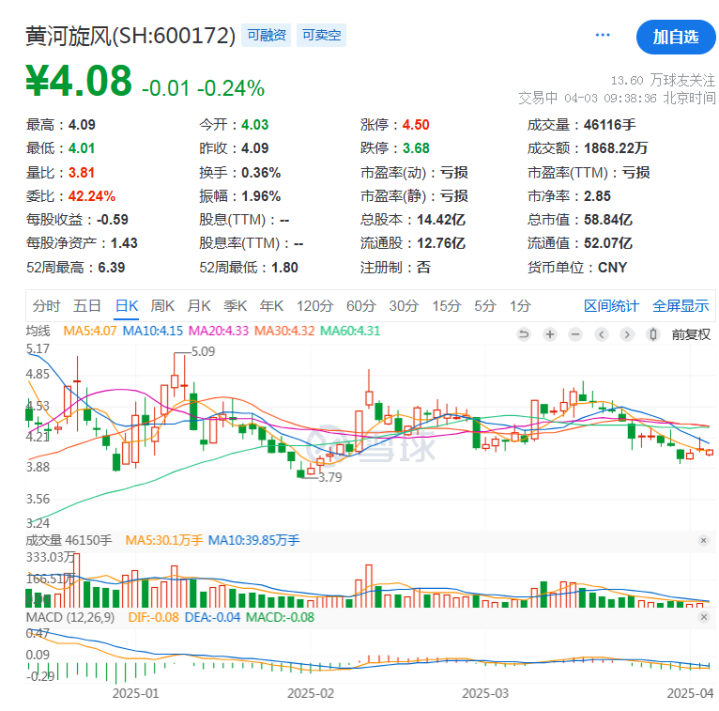Viewport: 719px width, 711px height.
Task: Click the MA30:4.32 moving average label
Action: click(284, 331)
